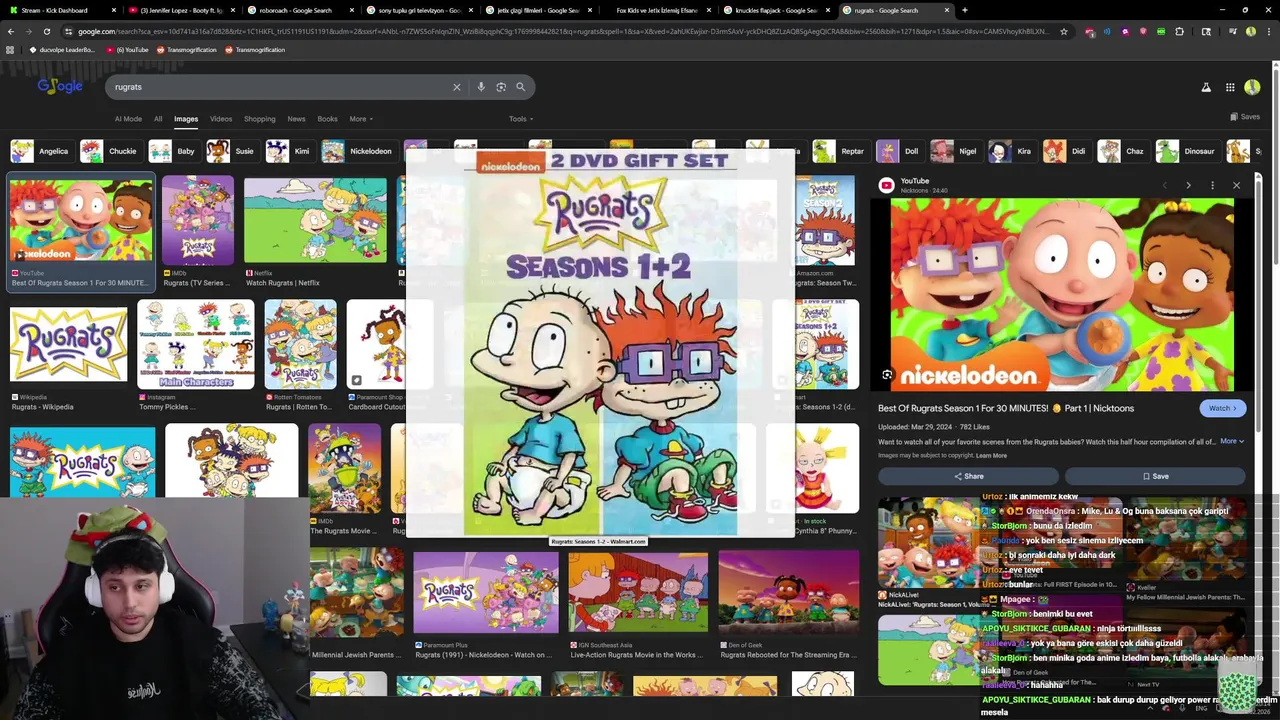This screenshot has width=1280, height=720.
Task: Open Tommy Pickles Main Characters thumbnail
Action: click(x=196, y=344)
